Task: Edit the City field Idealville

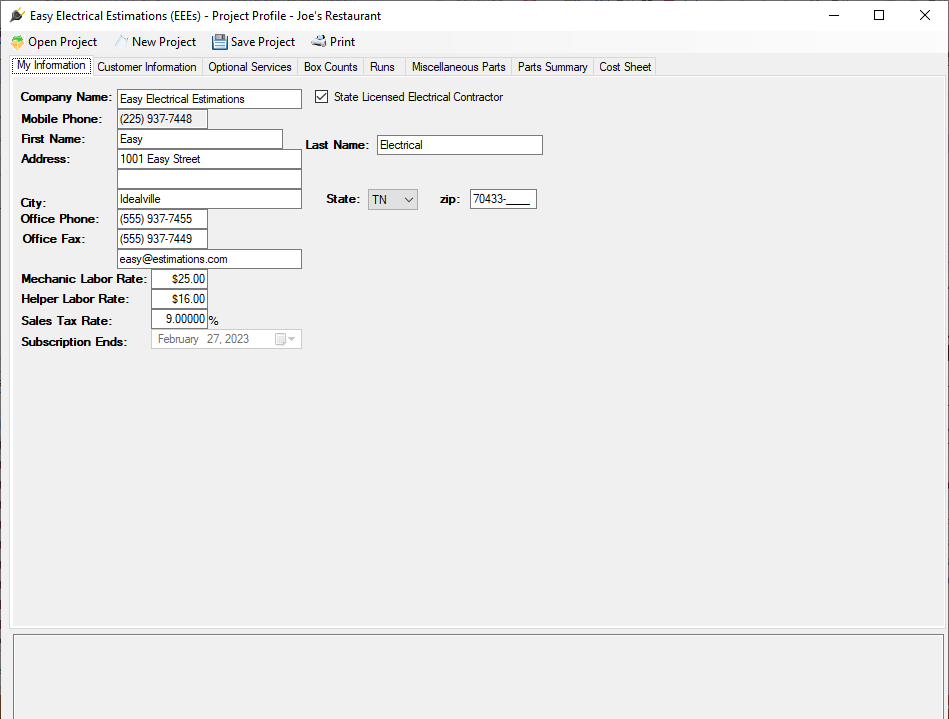Action: (x=209, y=199)
